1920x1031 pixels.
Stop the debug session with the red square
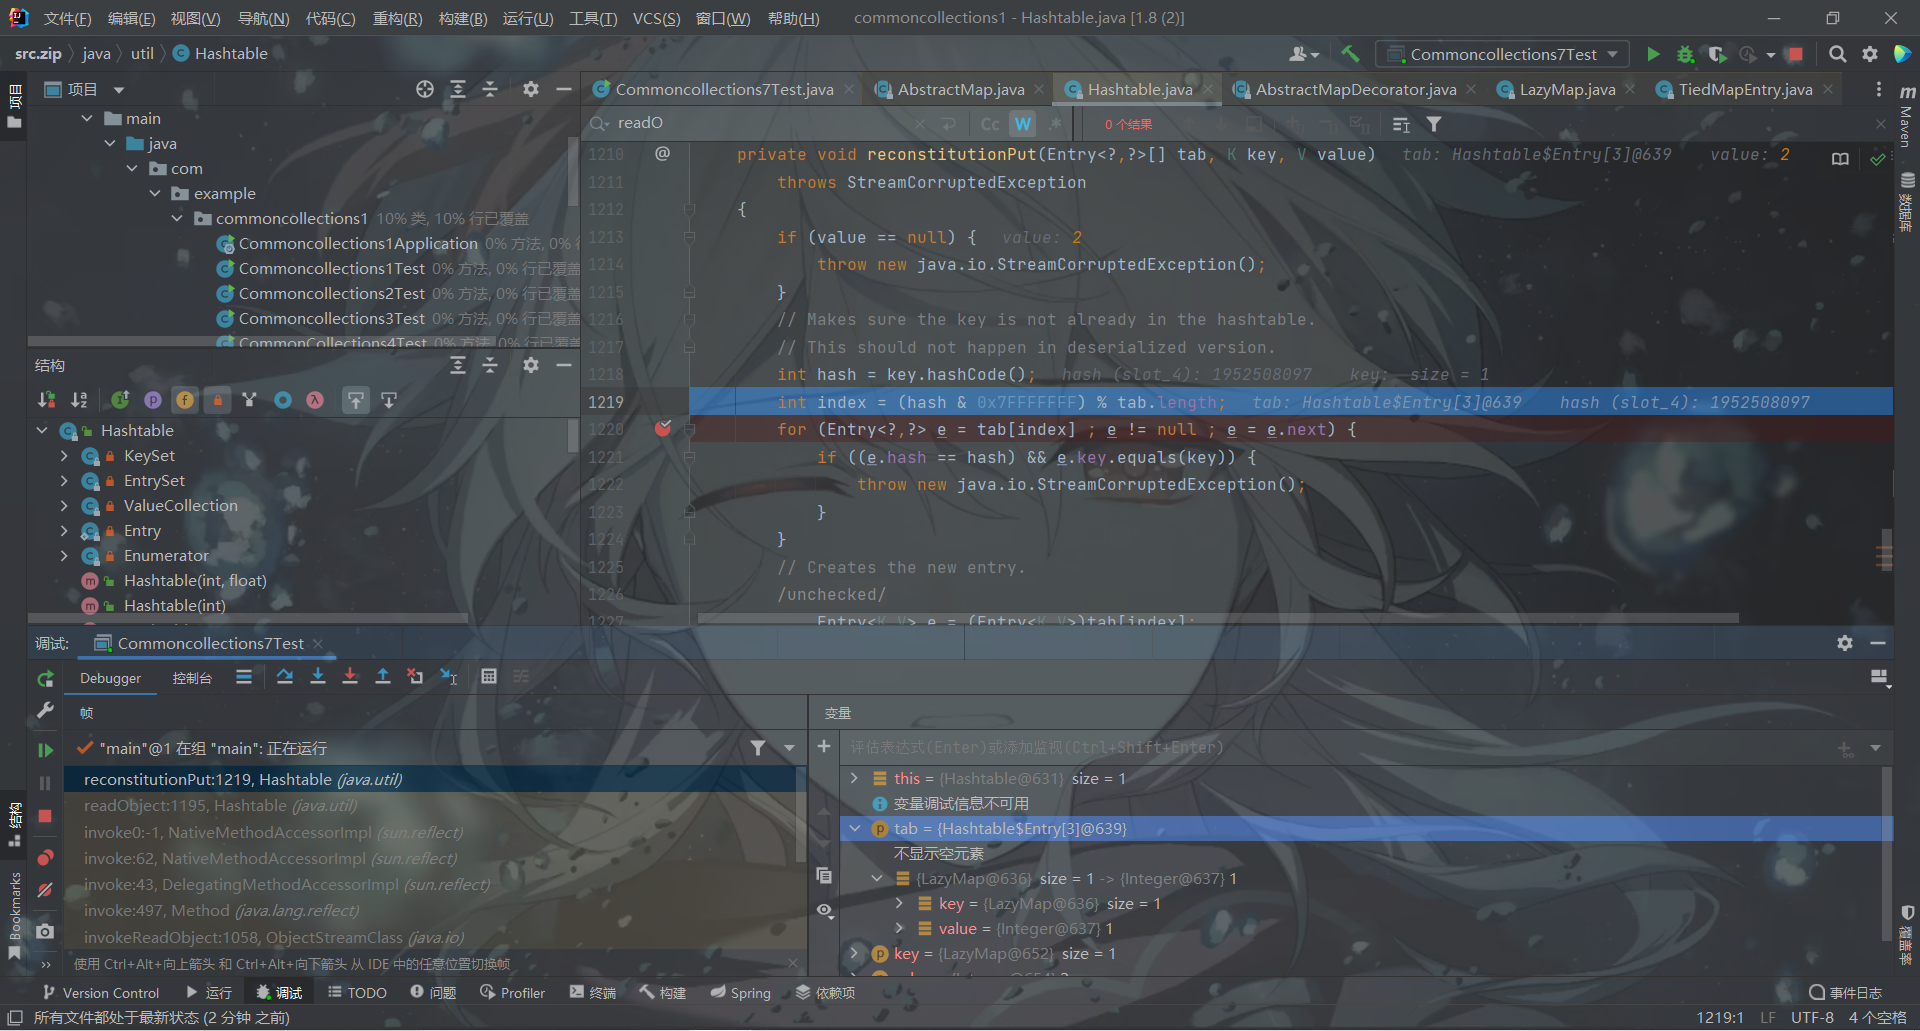coord(45,816)
